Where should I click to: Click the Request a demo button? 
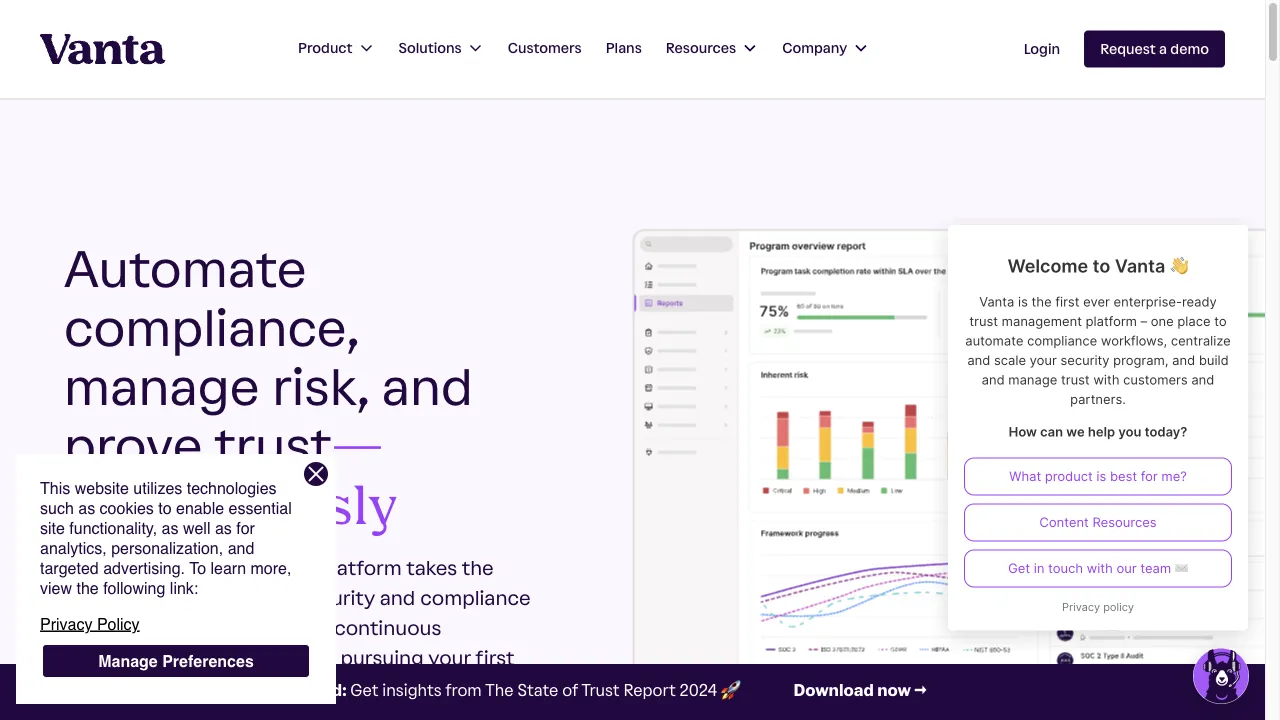pos(1154,49)
